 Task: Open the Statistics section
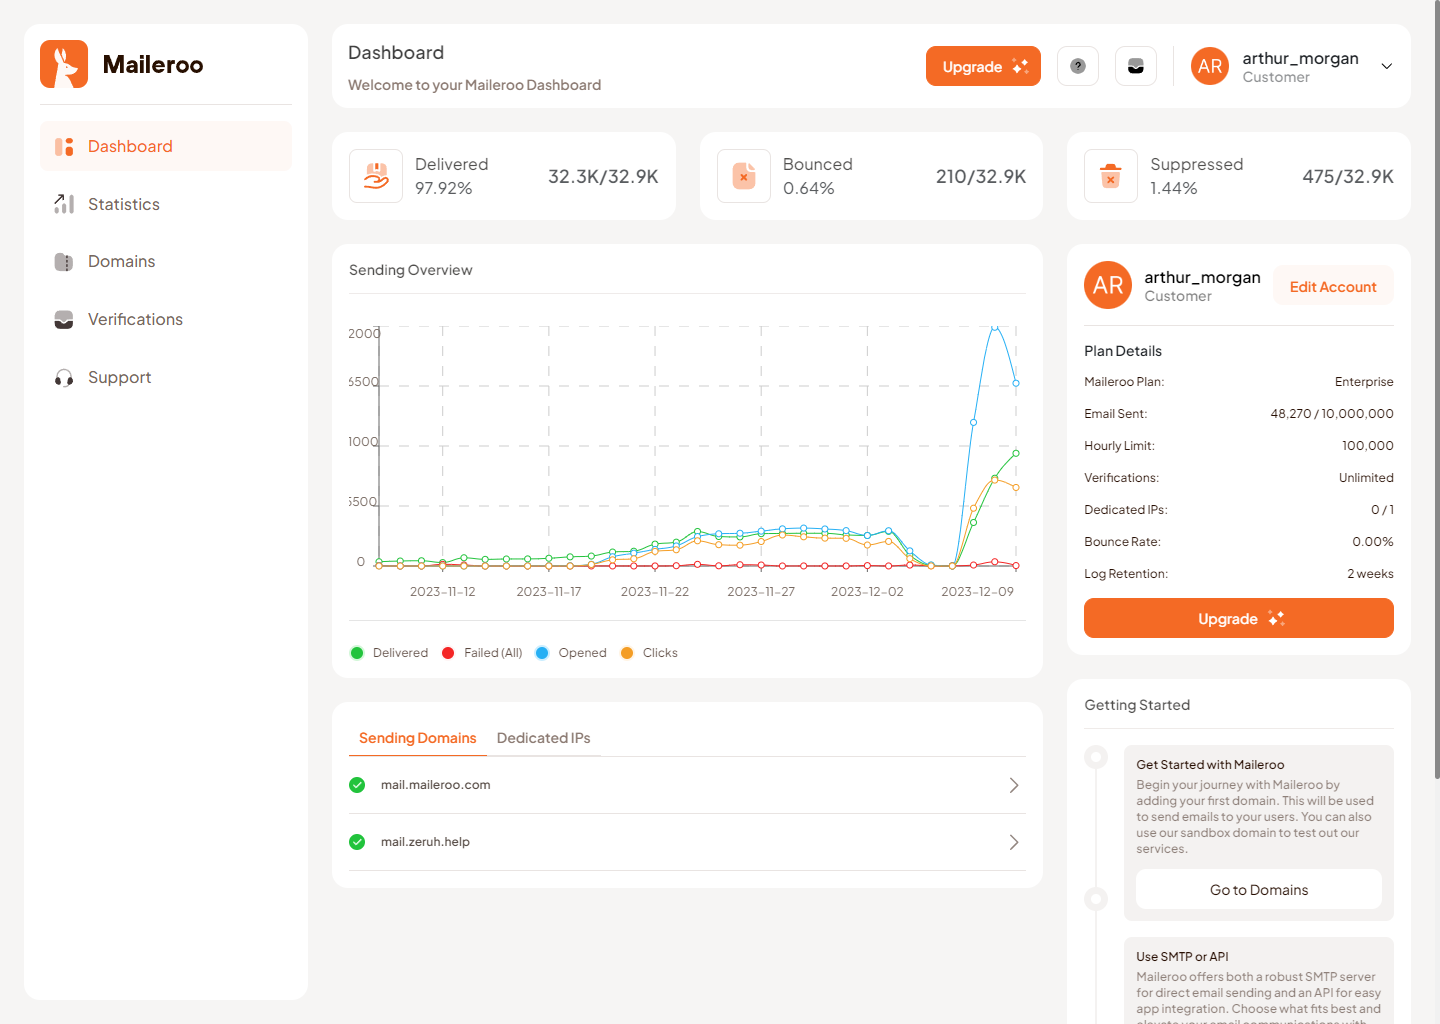[123, 204]
